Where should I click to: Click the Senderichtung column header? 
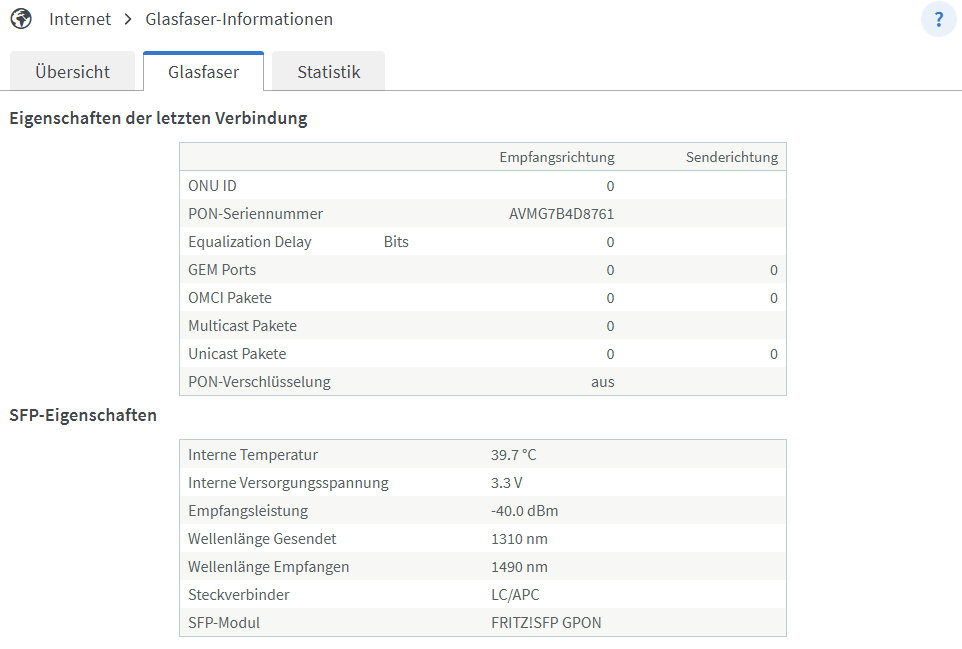tap(732, 157)
